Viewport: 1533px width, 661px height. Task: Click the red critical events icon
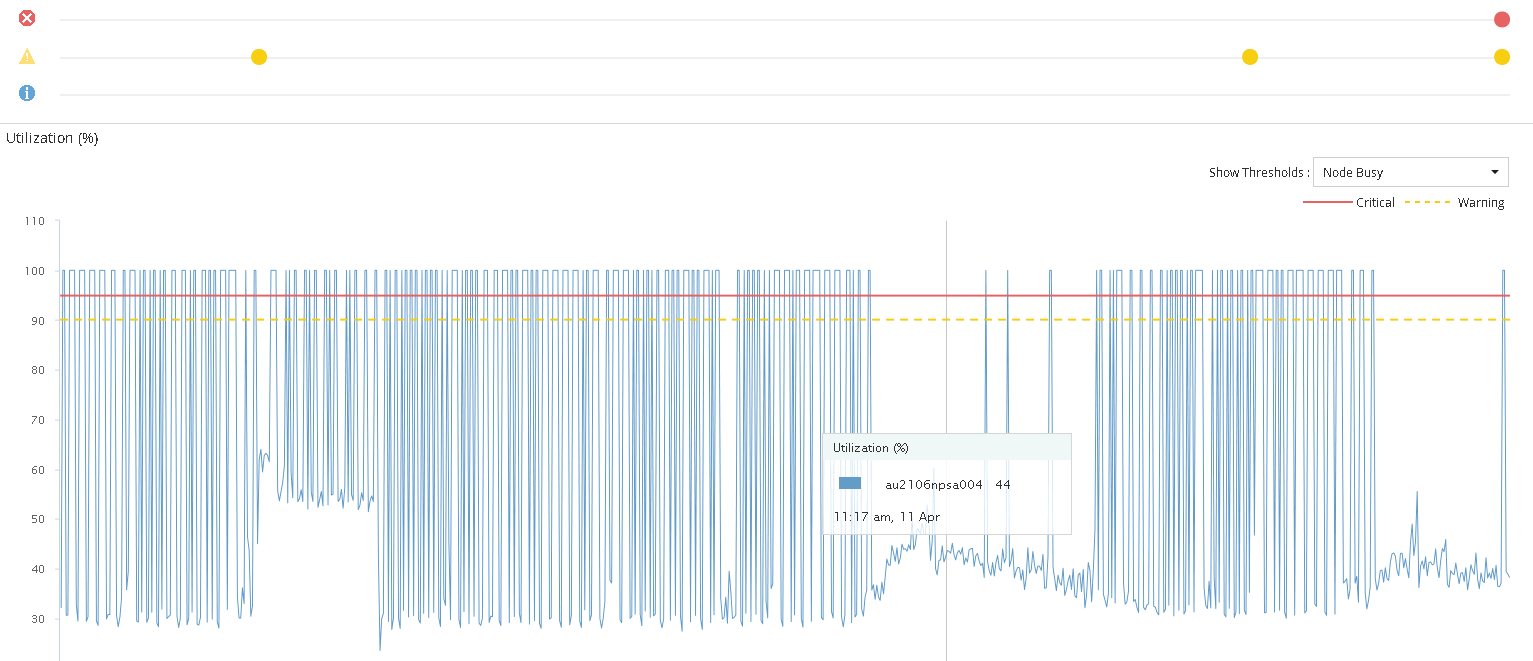tap(27, 18)
